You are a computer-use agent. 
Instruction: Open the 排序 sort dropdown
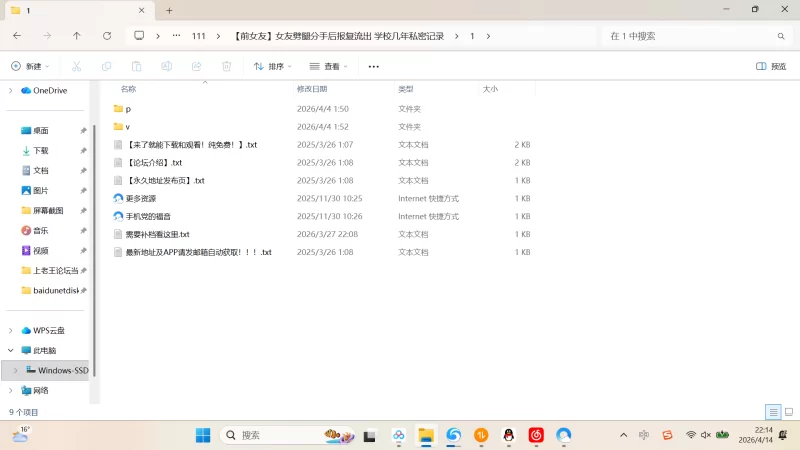point(273,66)
